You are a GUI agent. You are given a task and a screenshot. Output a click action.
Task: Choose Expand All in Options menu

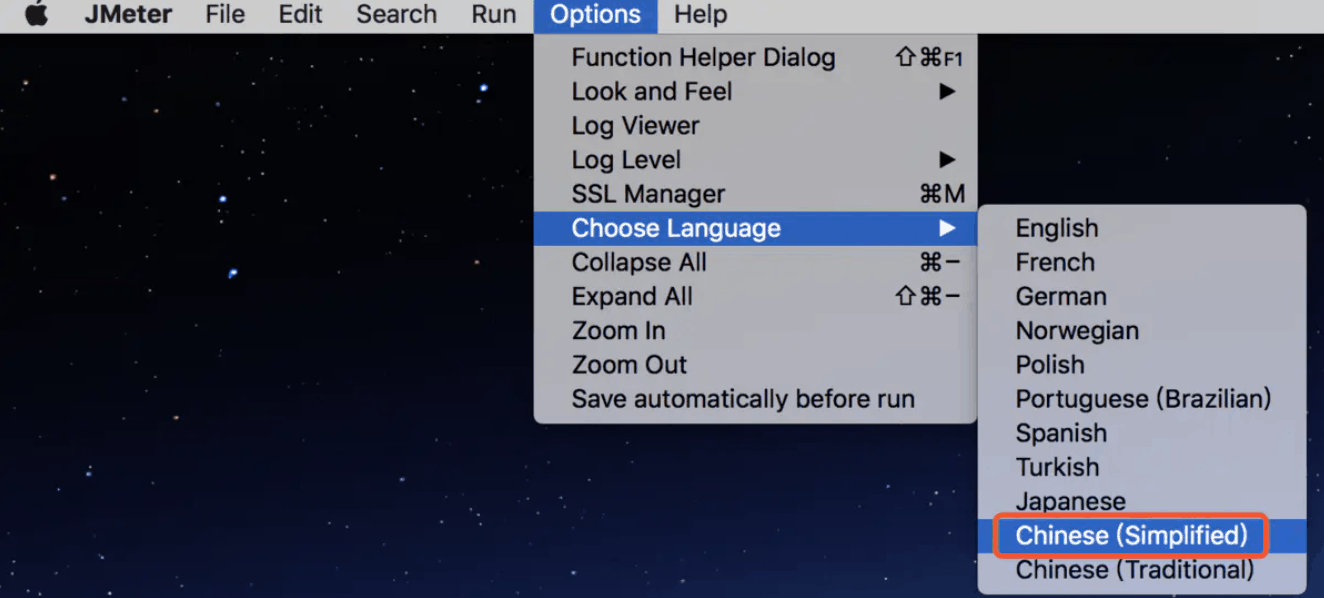755,297
